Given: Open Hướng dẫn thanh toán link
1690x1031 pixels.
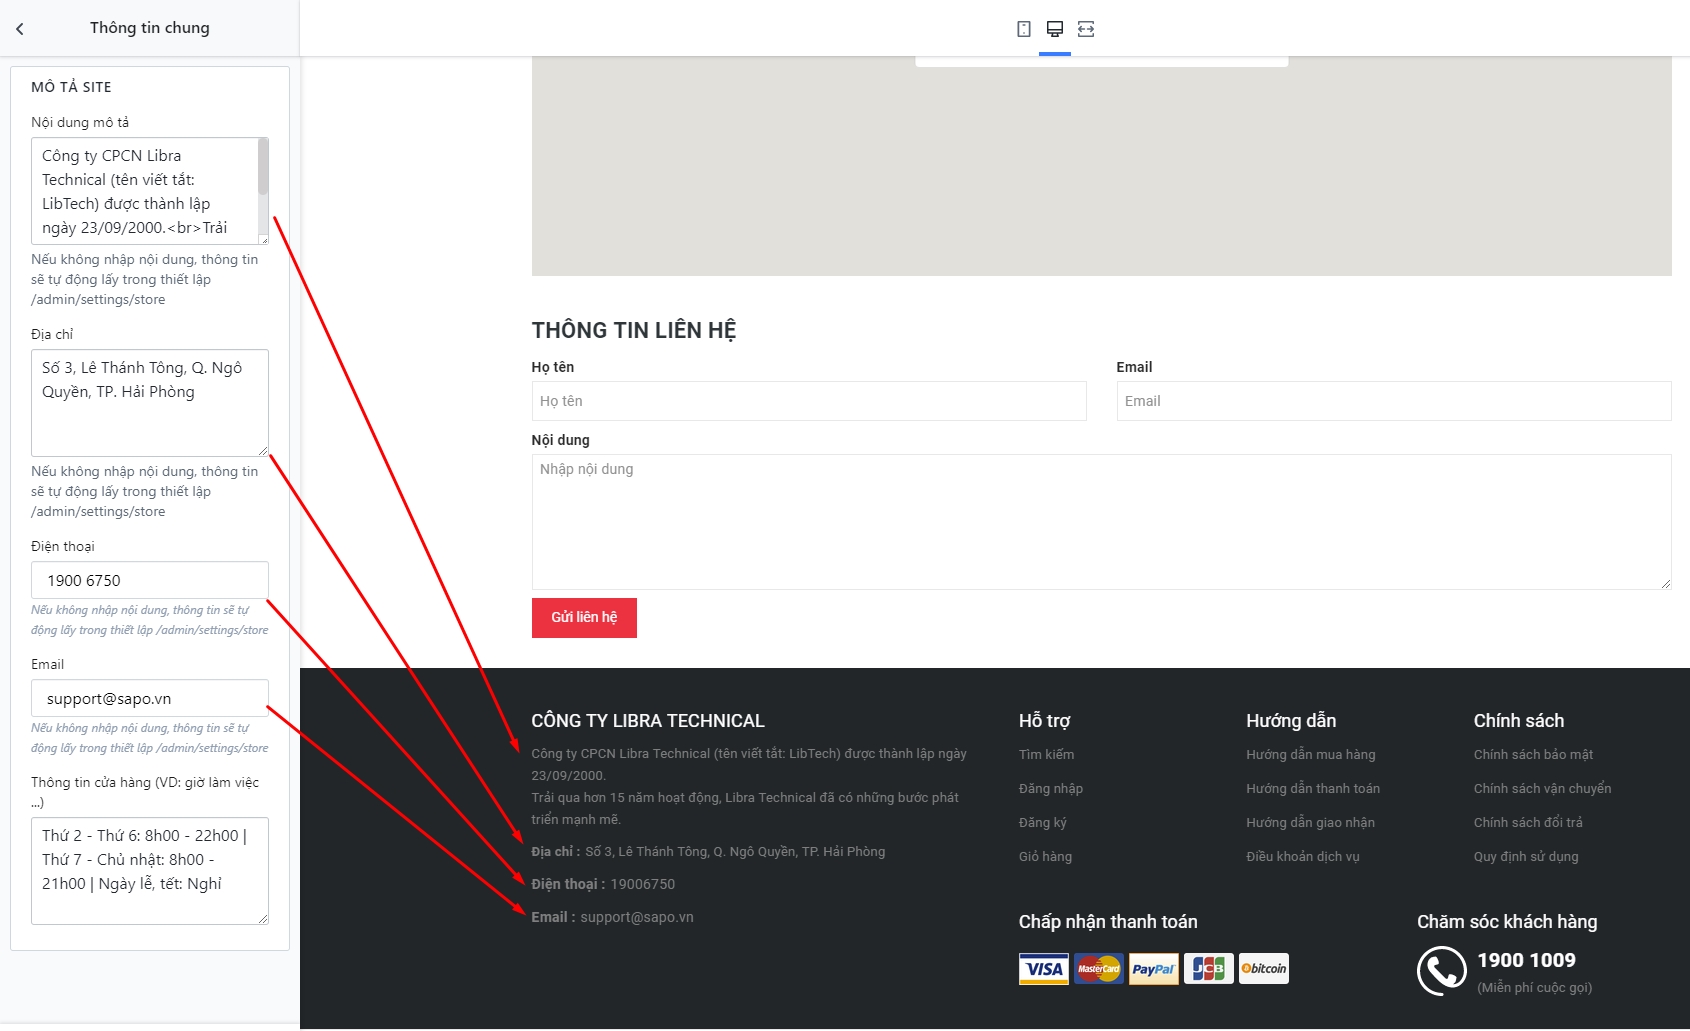Looking at the screenshot, I should point(1313,789).
